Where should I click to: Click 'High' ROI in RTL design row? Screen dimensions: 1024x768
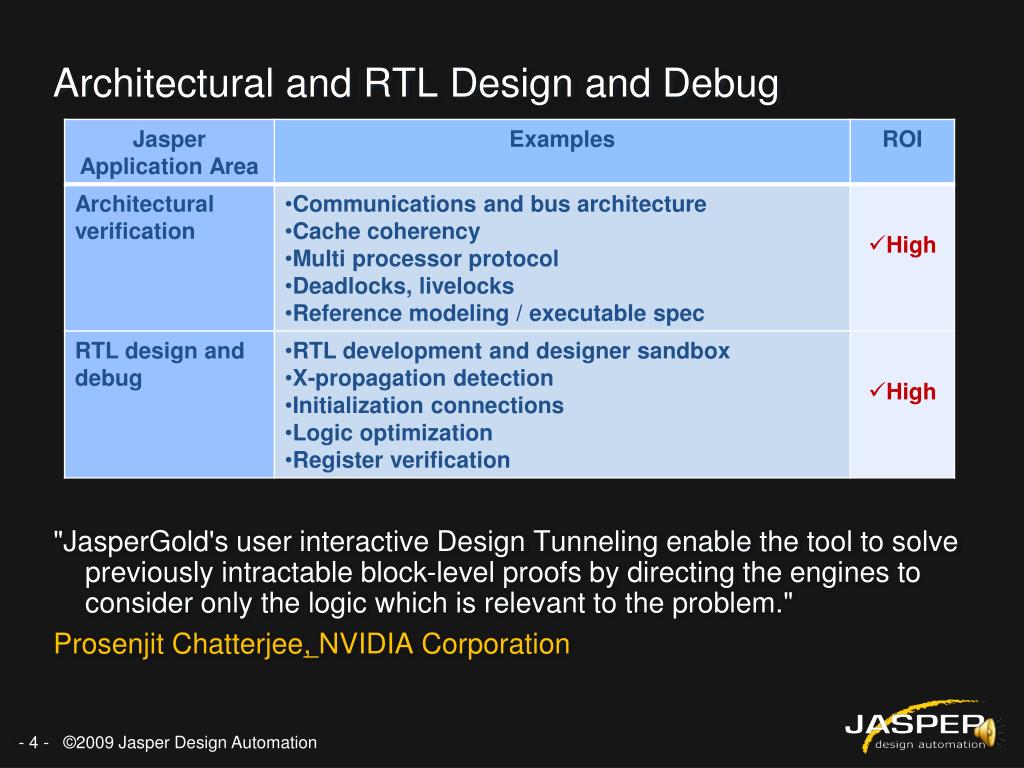903,392
